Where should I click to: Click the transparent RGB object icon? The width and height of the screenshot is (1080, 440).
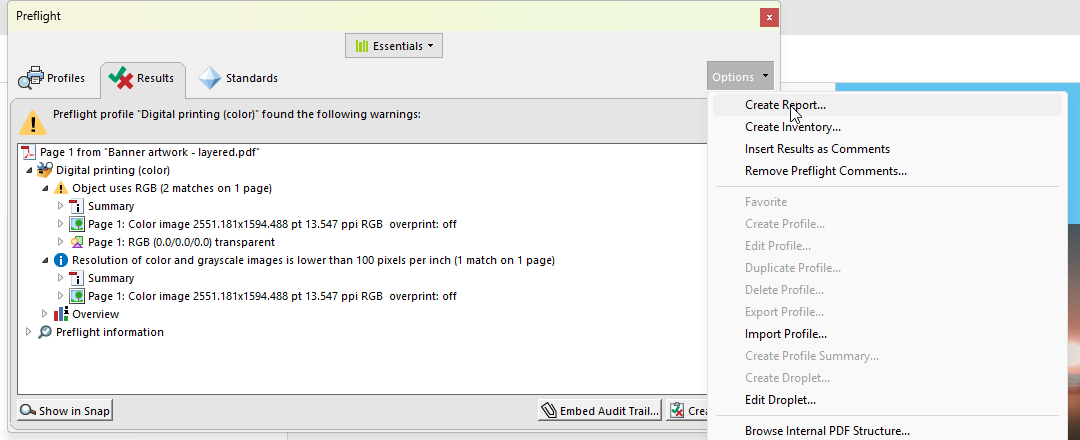click(x=76, y=242)
